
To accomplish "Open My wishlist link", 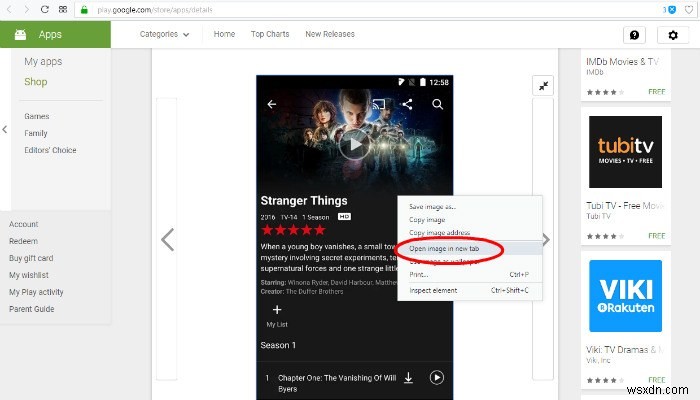I will (x=29, y=275).
